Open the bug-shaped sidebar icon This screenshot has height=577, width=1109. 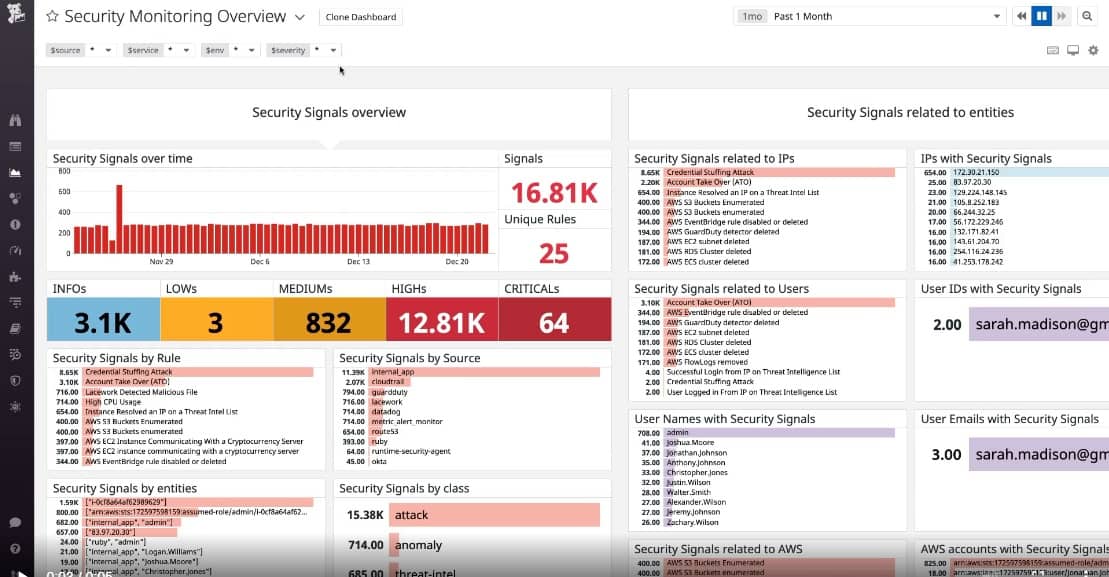click(x=16, y=407)
